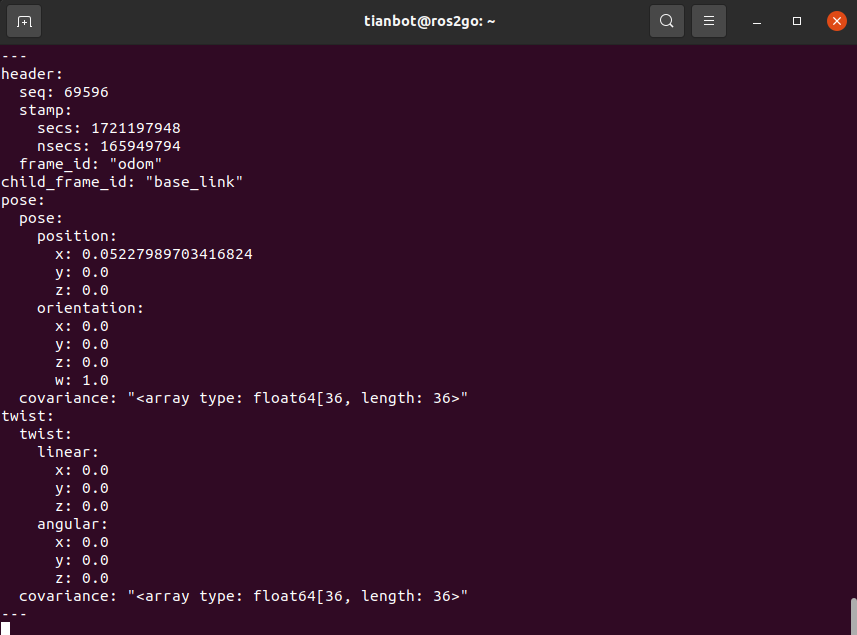The width and height of the screenshot is (857, 635).
Task: Click the tianbot@ros2go window title
Action: click(x=430, y=21)
